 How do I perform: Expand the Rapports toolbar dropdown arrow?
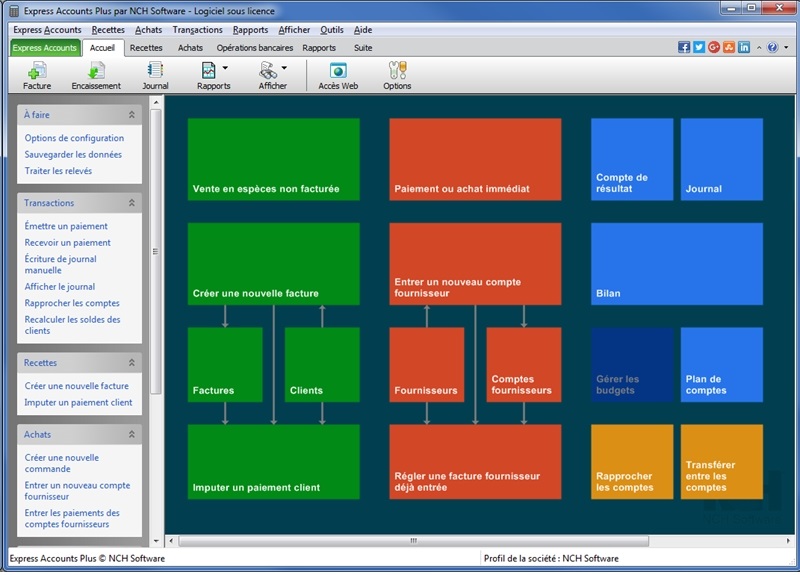(225, 68)
